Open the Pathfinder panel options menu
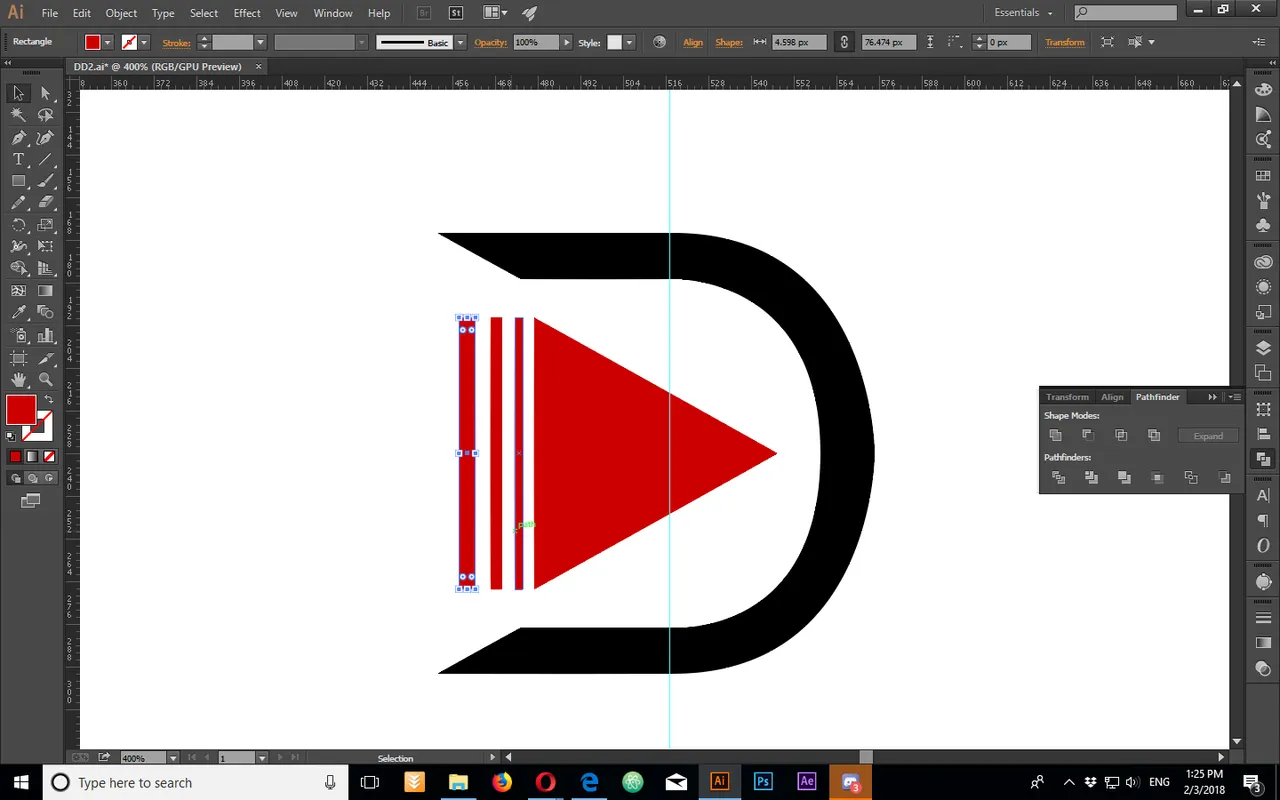 point(1236,397)
